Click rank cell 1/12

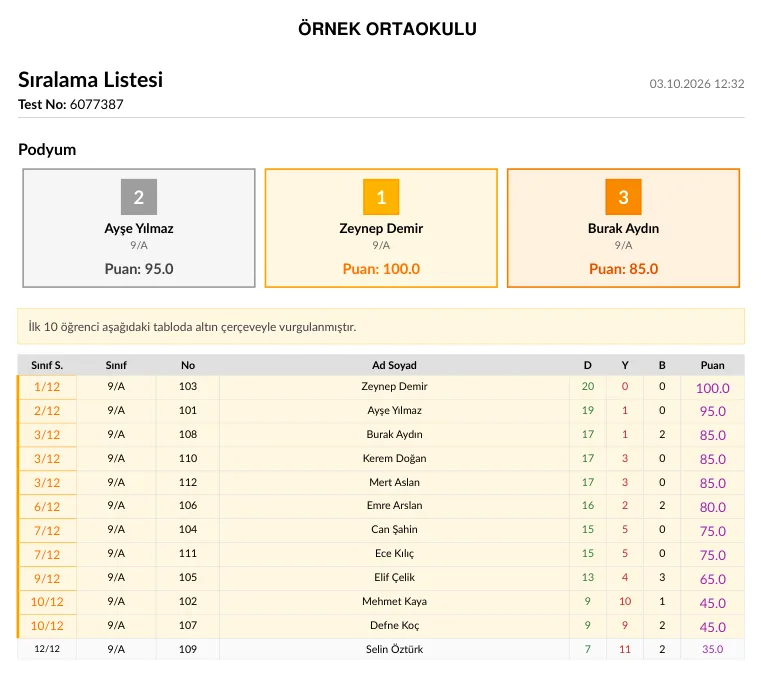tap(47, 387)
